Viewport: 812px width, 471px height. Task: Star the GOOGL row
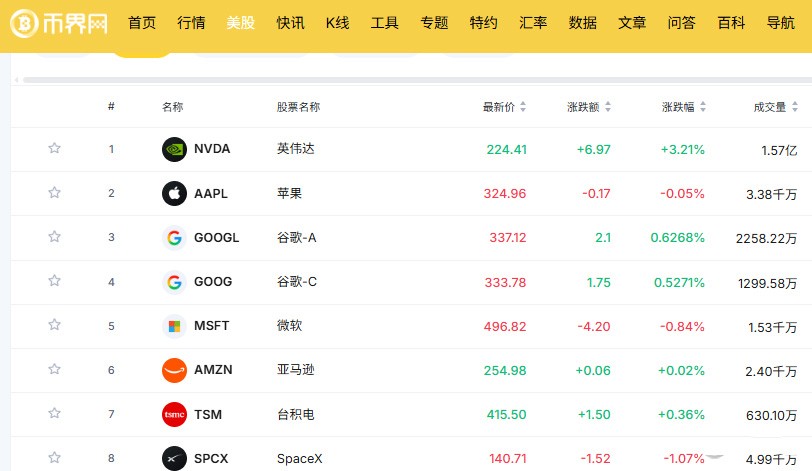[54, 237]
